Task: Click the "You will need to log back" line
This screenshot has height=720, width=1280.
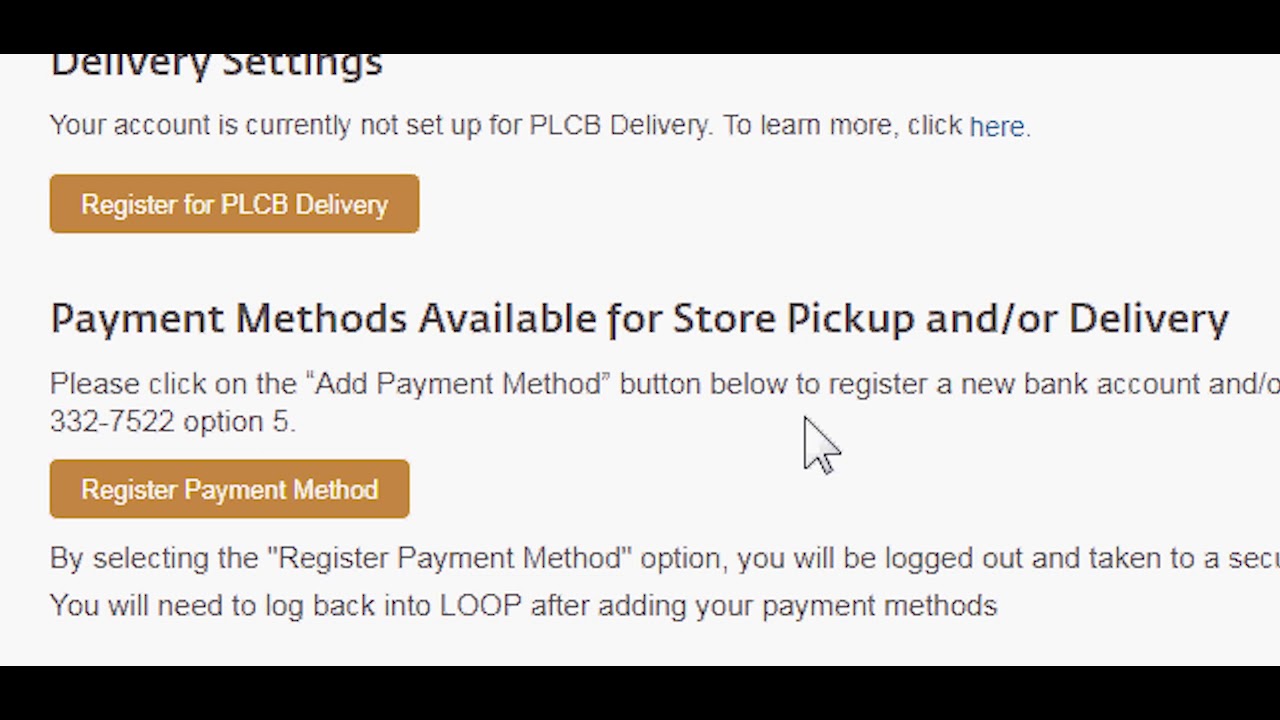Action: 250,606
